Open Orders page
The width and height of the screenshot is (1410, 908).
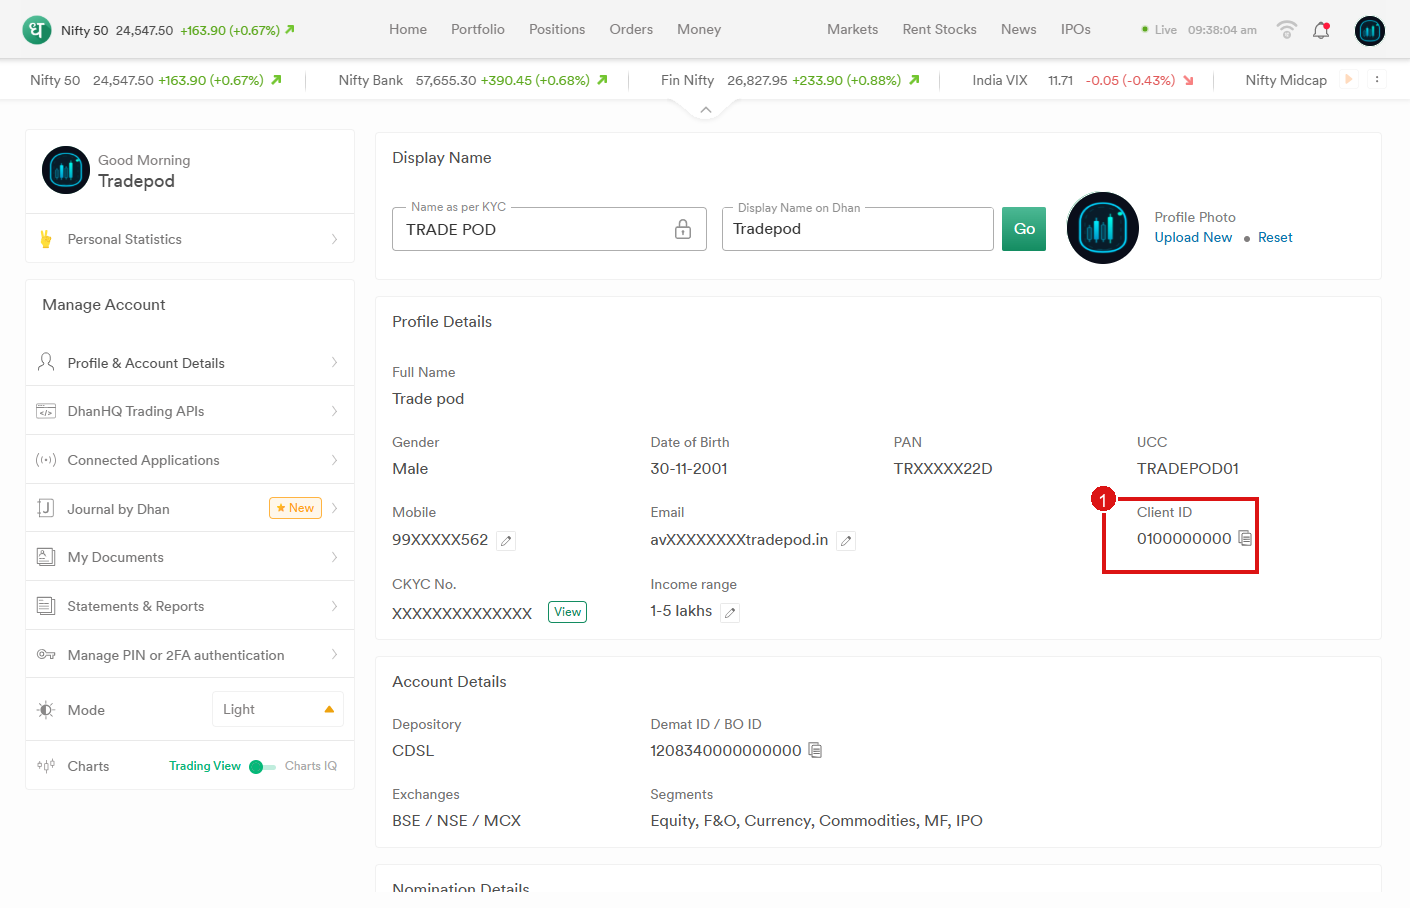631,30
